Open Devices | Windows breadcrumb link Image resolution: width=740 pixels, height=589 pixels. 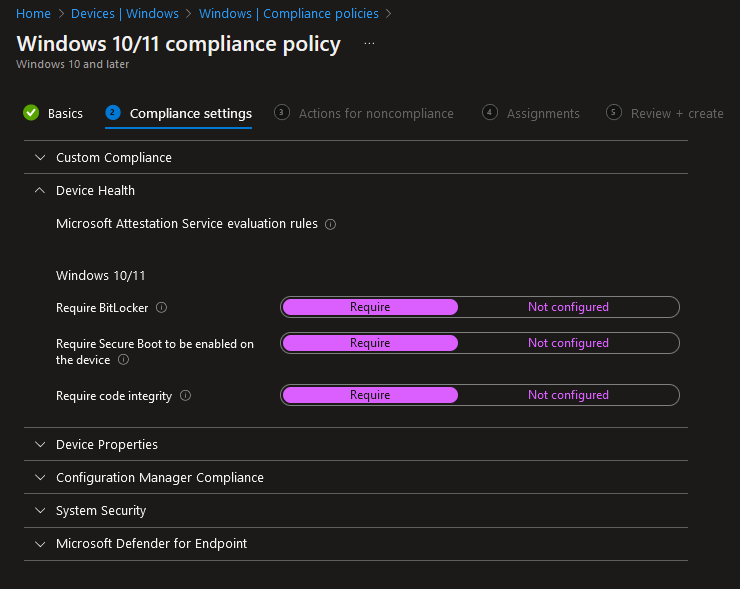pos(125,14)
